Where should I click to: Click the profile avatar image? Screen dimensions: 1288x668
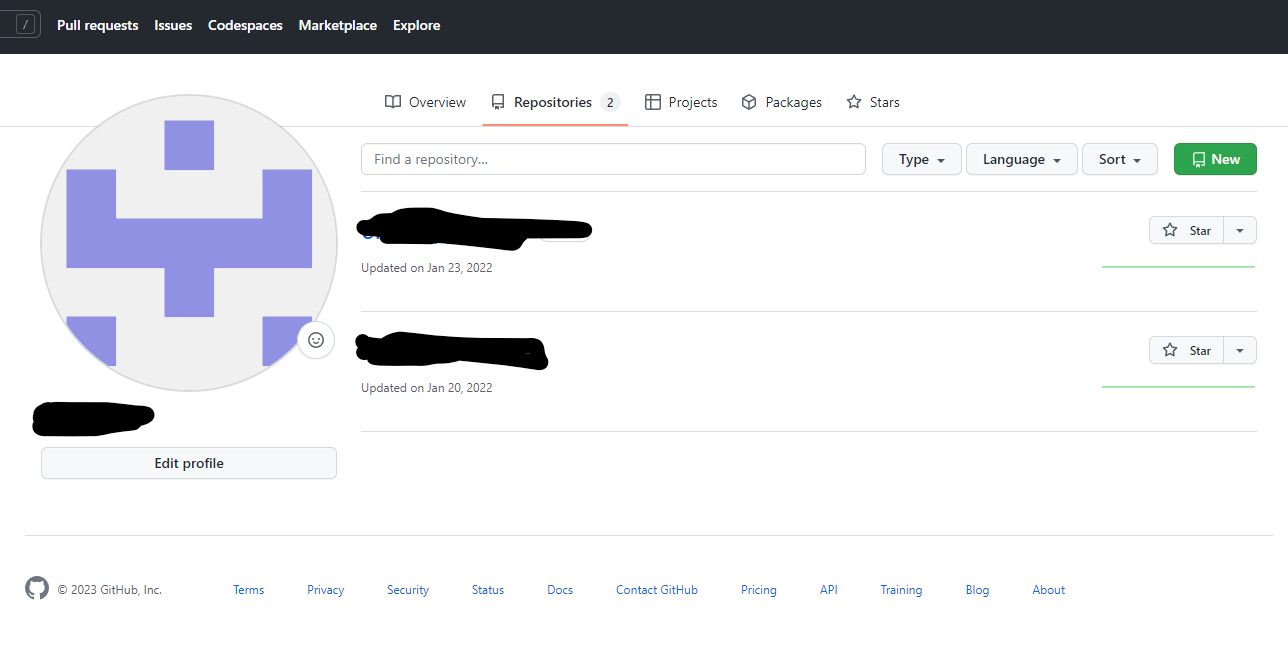pos(189,243)
